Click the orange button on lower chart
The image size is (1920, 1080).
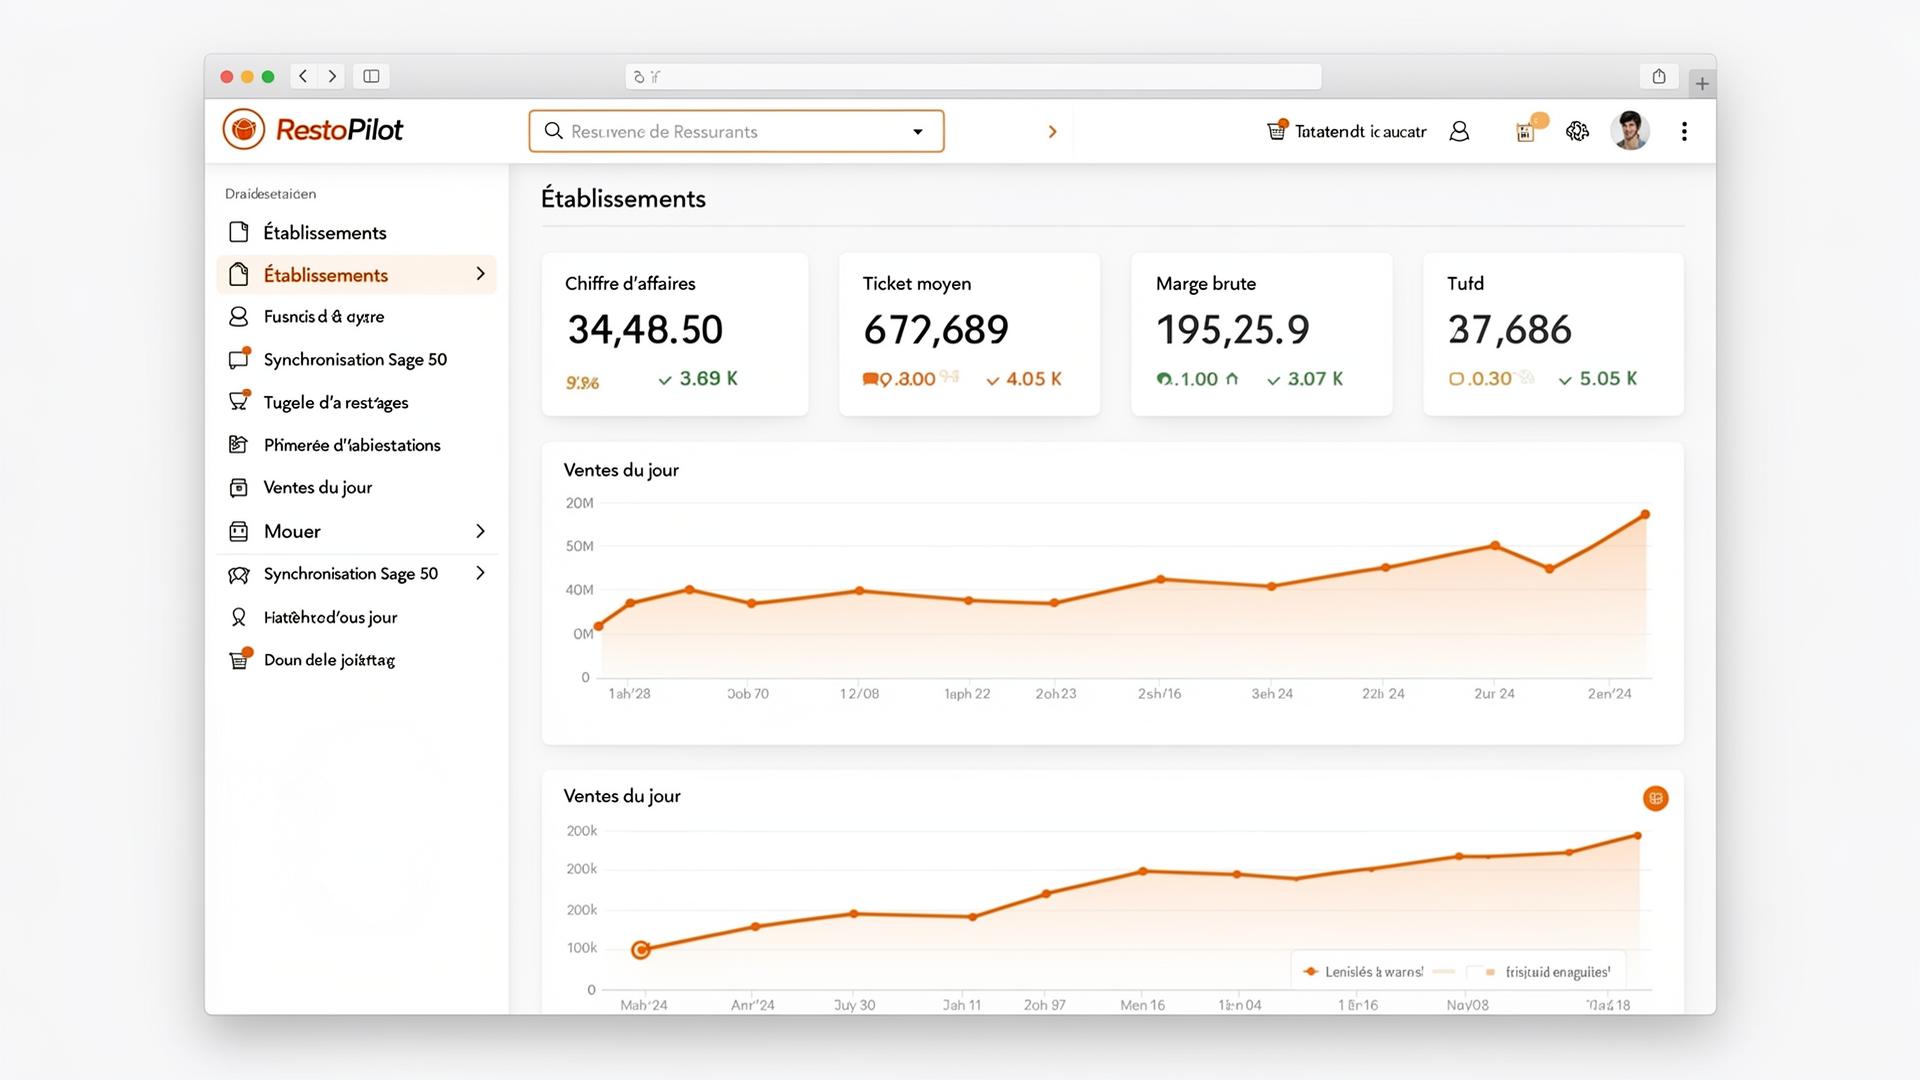tap(1655, 798)
